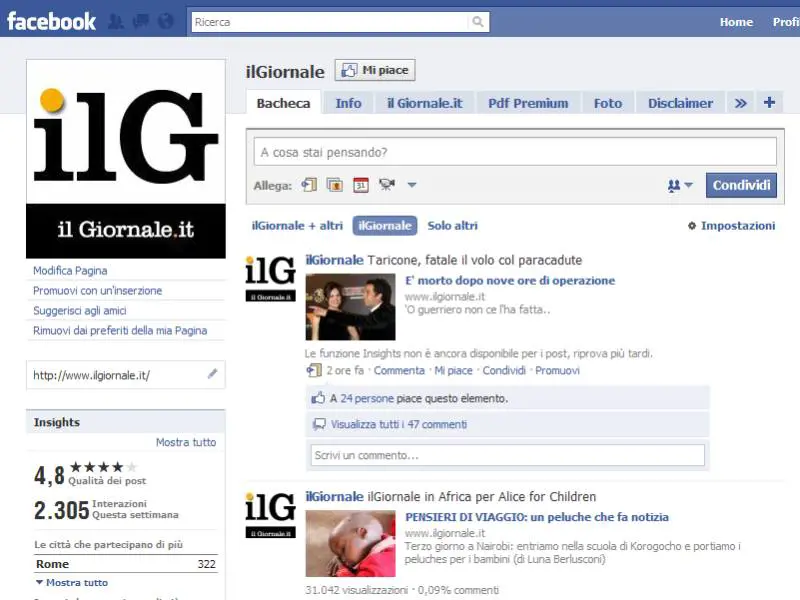The width and height of the screenshot is (800, 600).
Task: Select the 'Solo altri' wall filter
Action: click(452, 226)
